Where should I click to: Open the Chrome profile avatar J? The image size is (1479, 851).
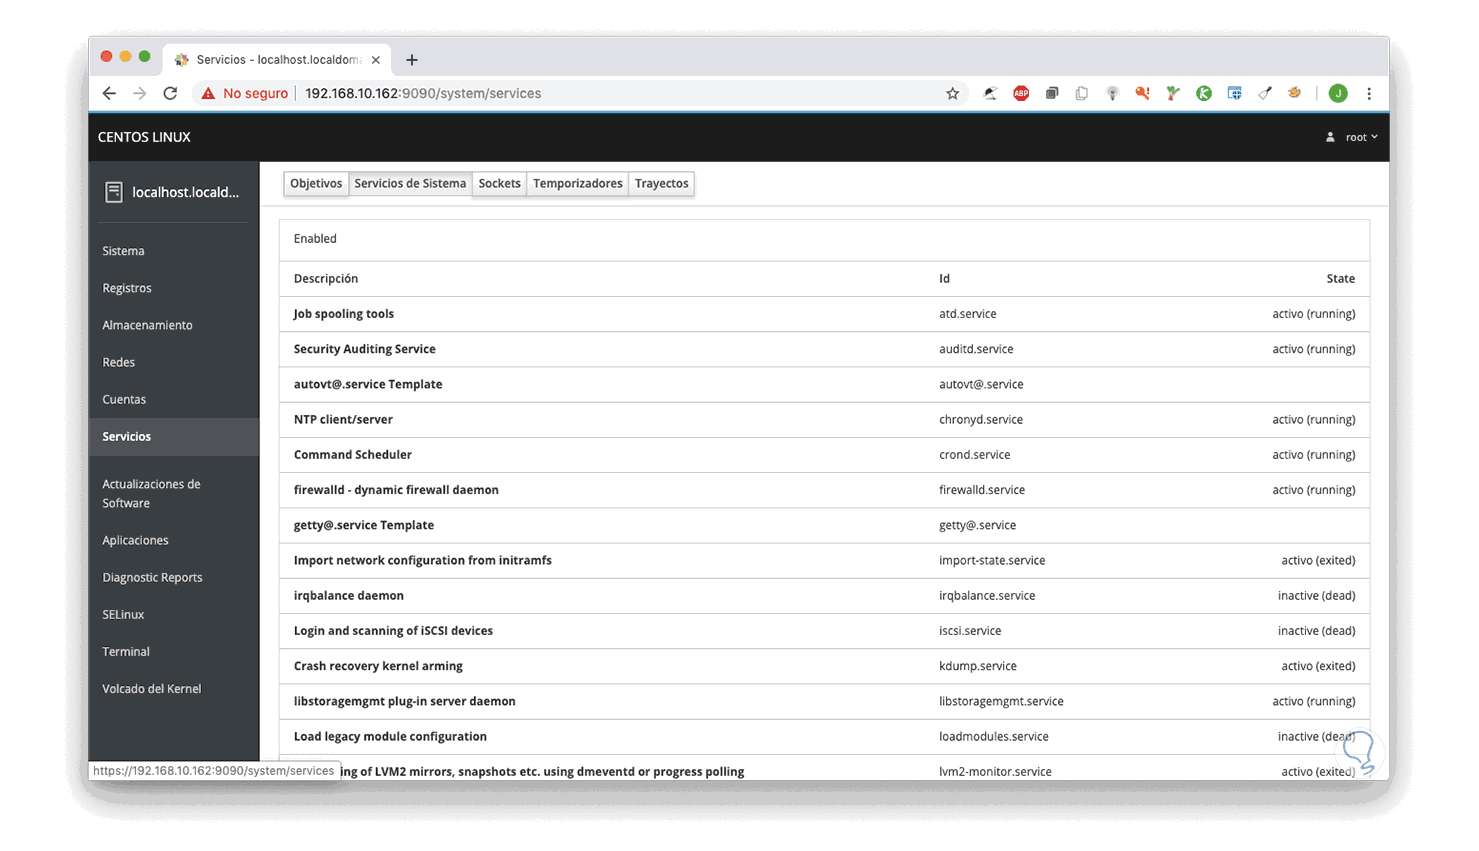pos(1338,92)
